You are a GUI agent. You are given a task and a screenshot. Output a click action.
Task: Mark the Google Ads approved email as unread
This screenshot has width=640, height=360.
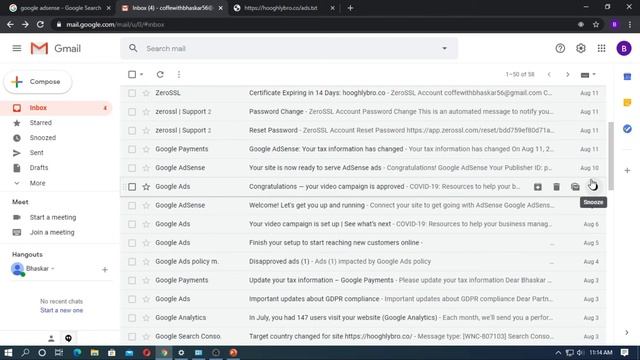pyautogui.click(x=575, y=187)
